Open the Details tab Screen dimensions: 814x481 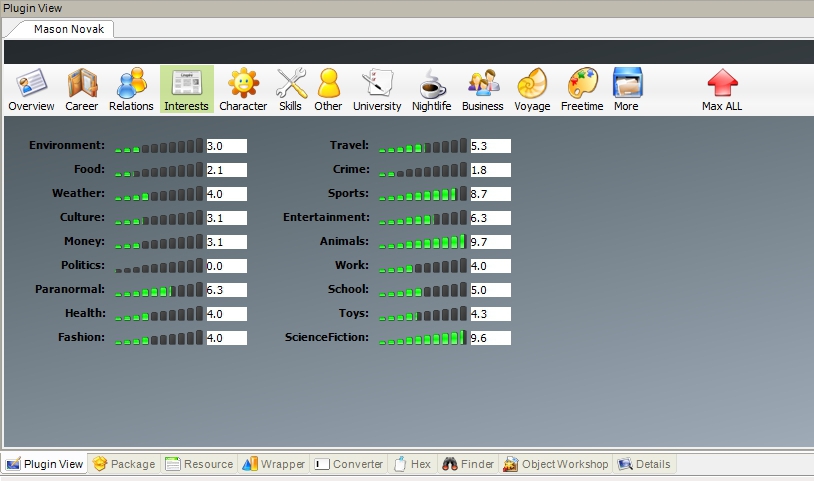pos(644,464)
